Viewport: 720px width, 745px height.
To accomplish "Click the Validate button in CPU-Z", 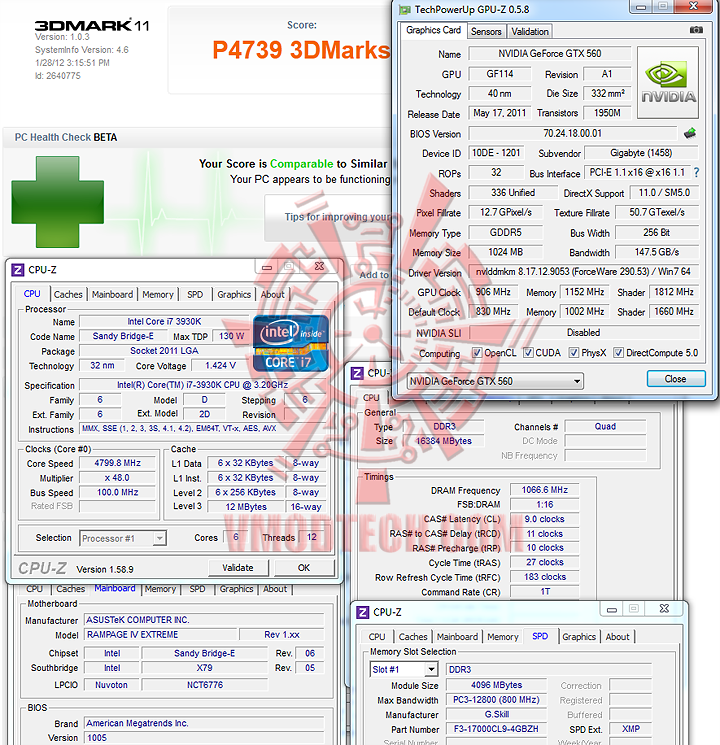I will [238, 568].
